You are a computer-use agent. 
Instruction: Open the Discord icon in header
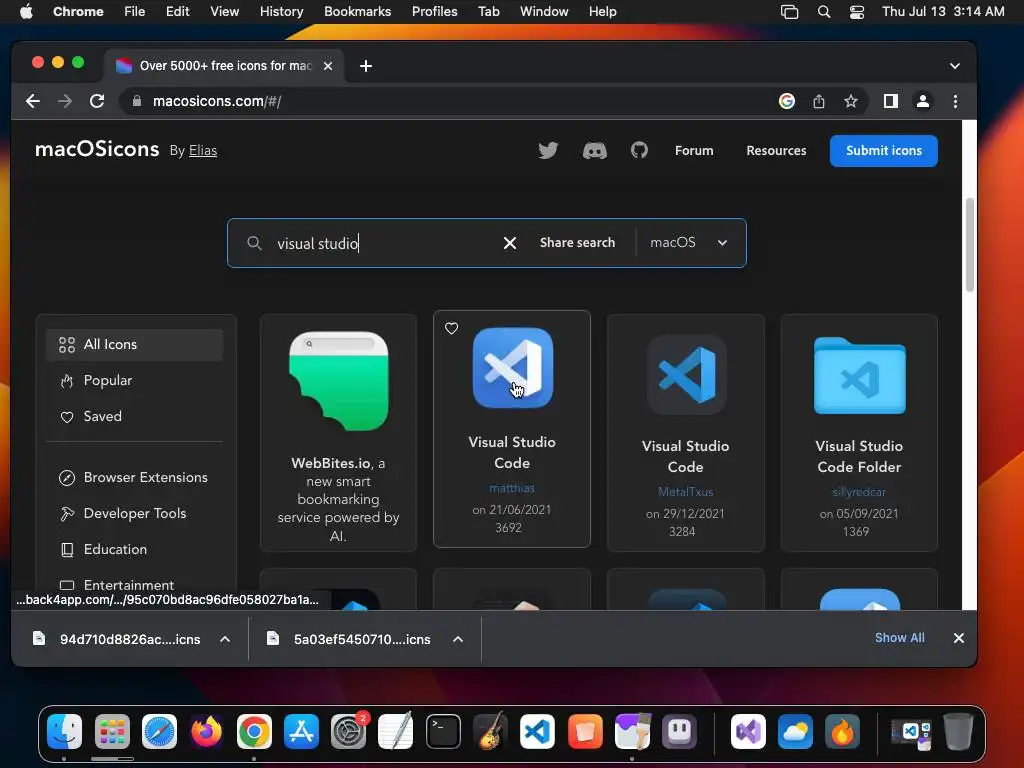click(594, 151)
